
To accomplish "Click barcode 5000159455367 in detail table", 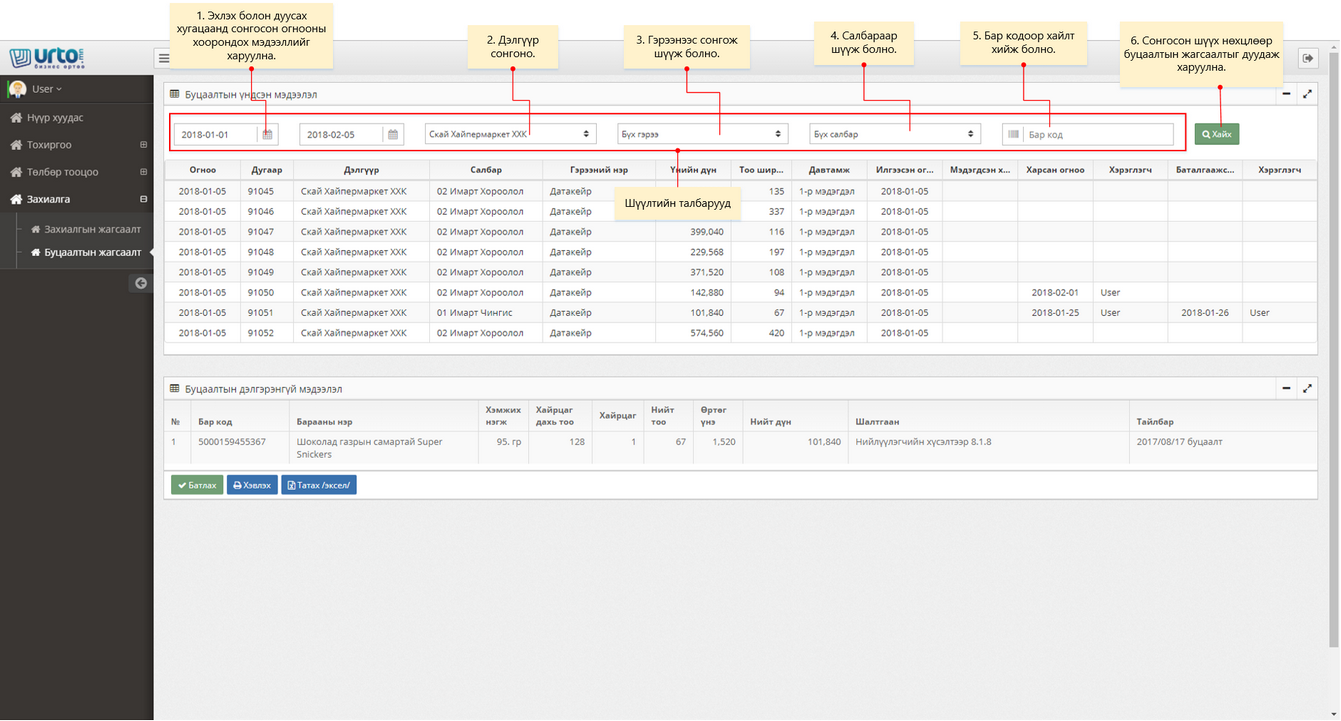I will coord(232,441).
